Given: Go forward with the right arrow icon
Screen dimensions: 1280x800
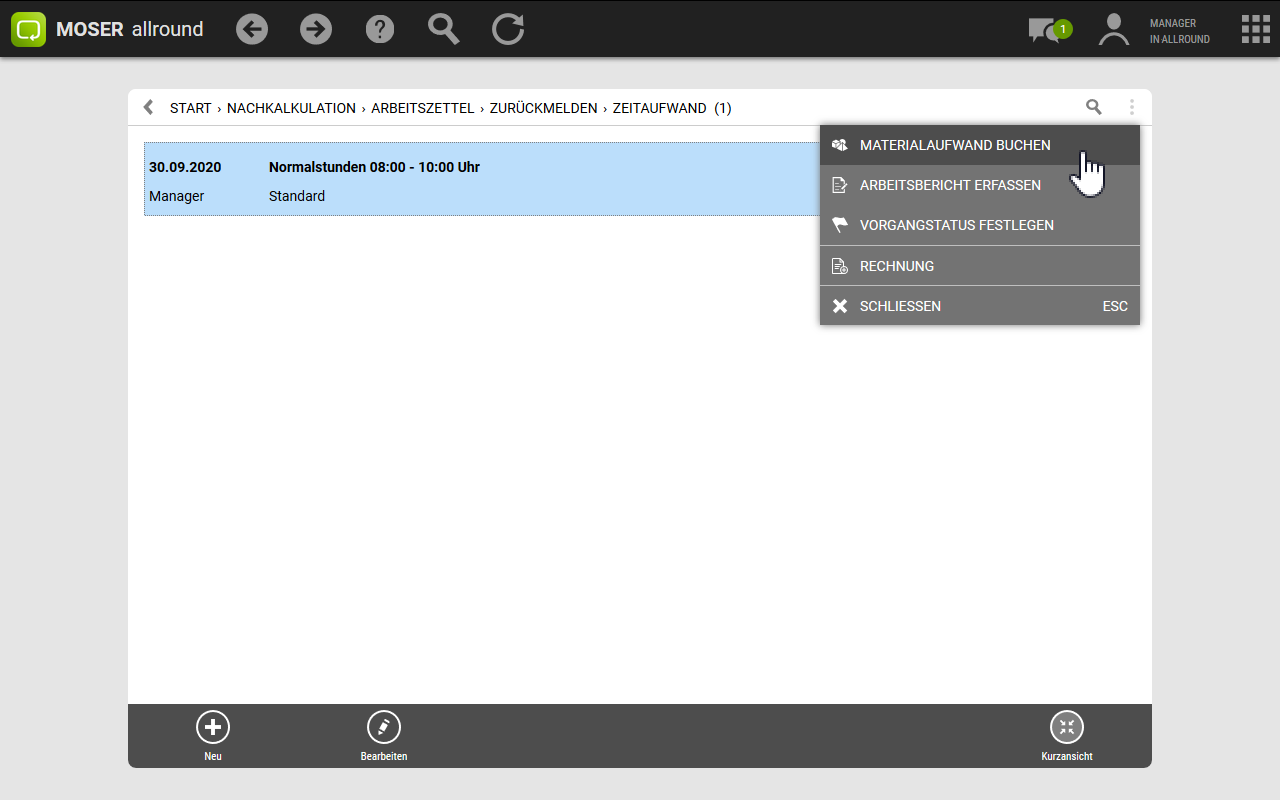Looking at the screenshot, I should (316, 29).
